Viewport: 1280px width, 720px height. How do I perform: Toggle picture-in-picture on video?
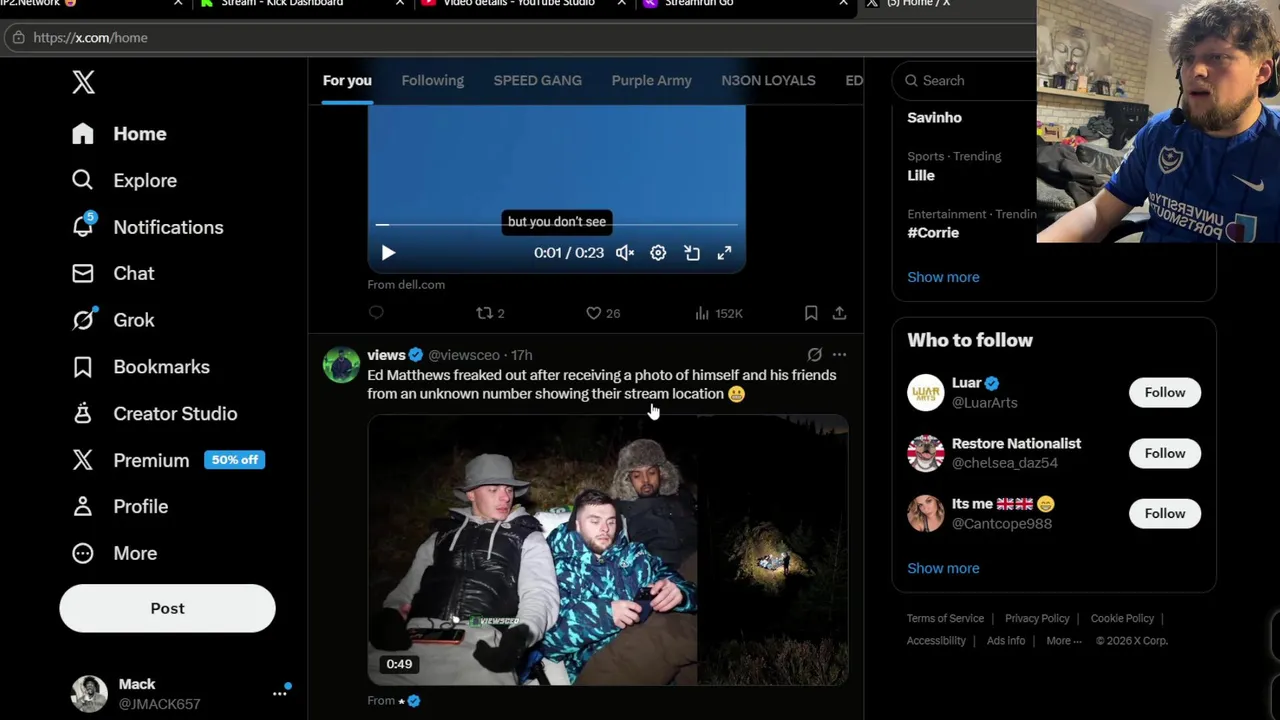[692, 253]
